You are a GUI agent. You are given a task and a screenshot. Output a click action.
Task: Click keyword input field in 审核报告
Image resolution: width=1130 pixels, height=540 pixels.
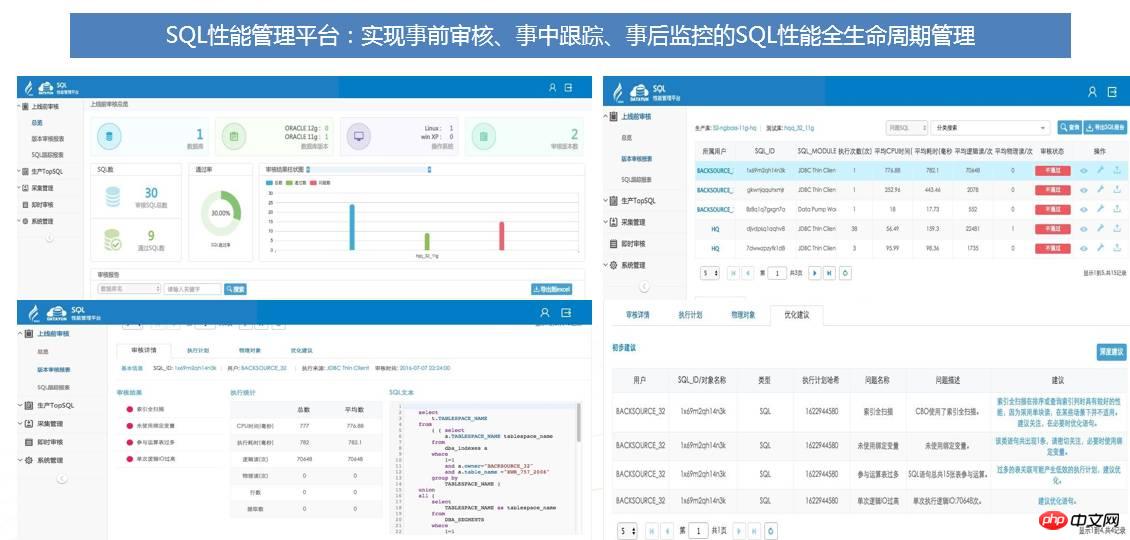point(192,289)
